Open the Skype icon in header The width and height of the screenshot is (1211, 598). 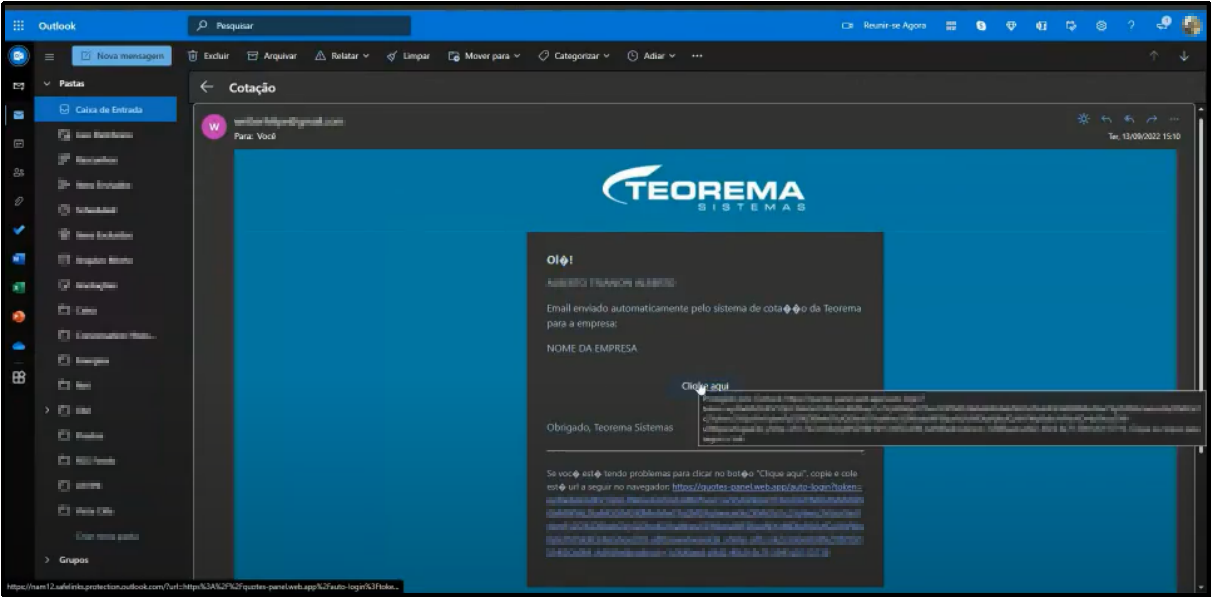click(982, 26)
